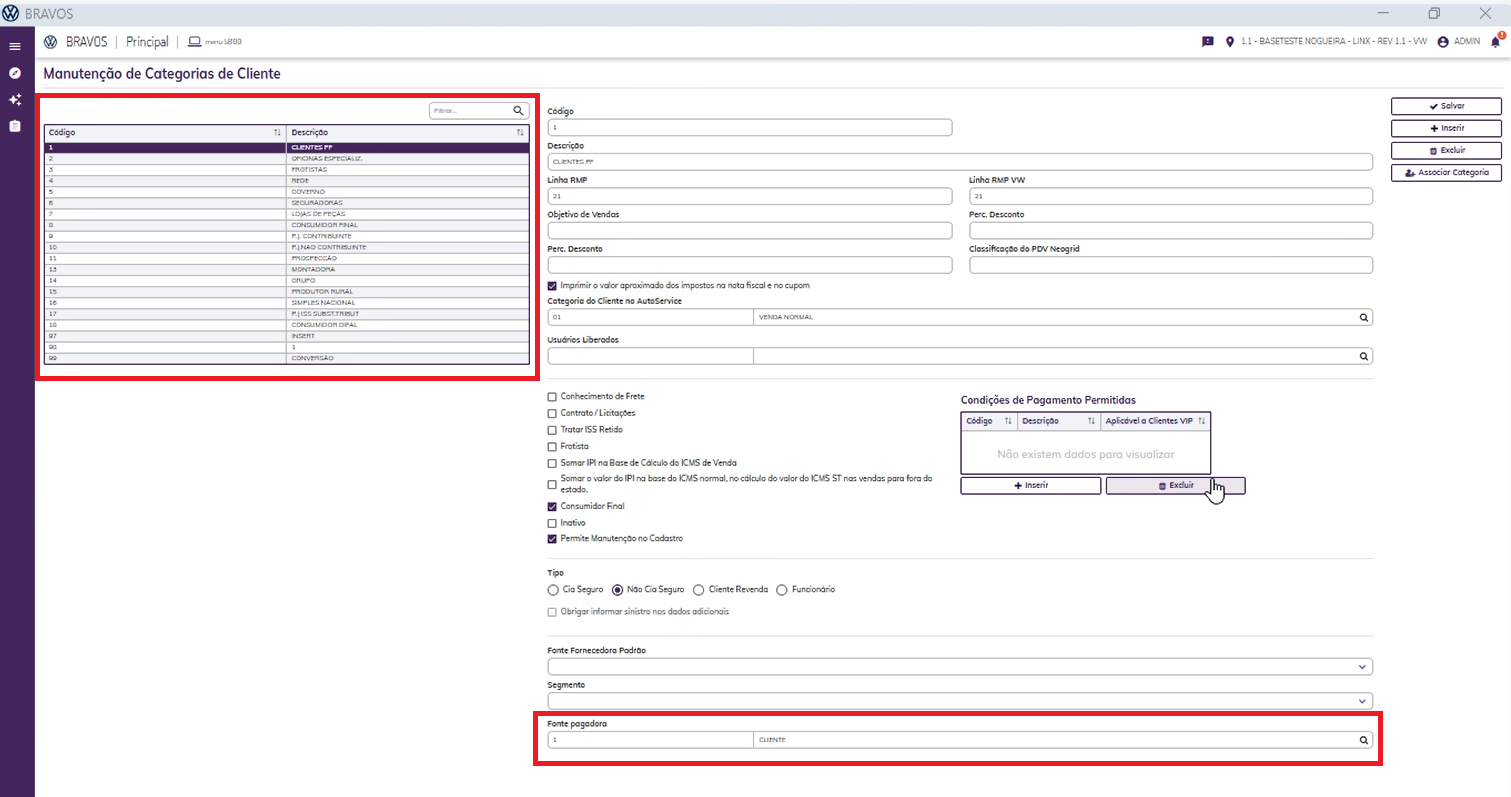Edit the Descrição field containing CLIENTES FF
1511x797 pixels.
[x=960, y=161]
